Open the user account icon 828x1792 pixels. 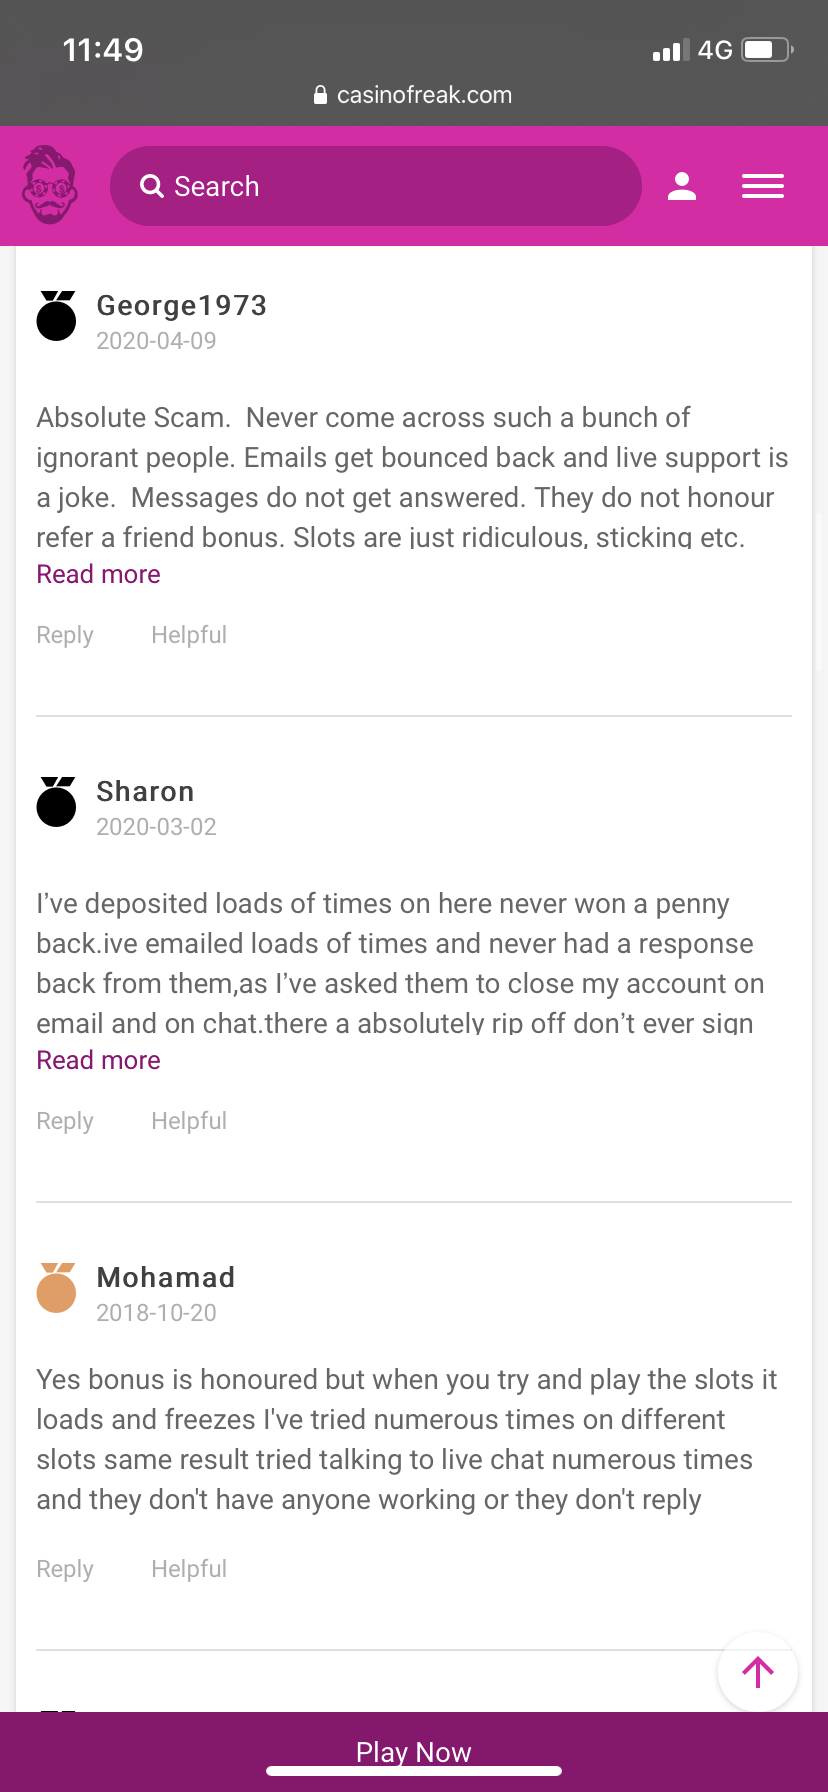pos(682,186)
